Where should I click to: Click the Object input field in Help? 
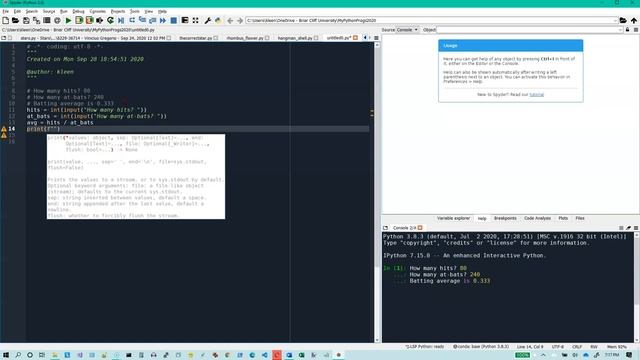[529, 30]
